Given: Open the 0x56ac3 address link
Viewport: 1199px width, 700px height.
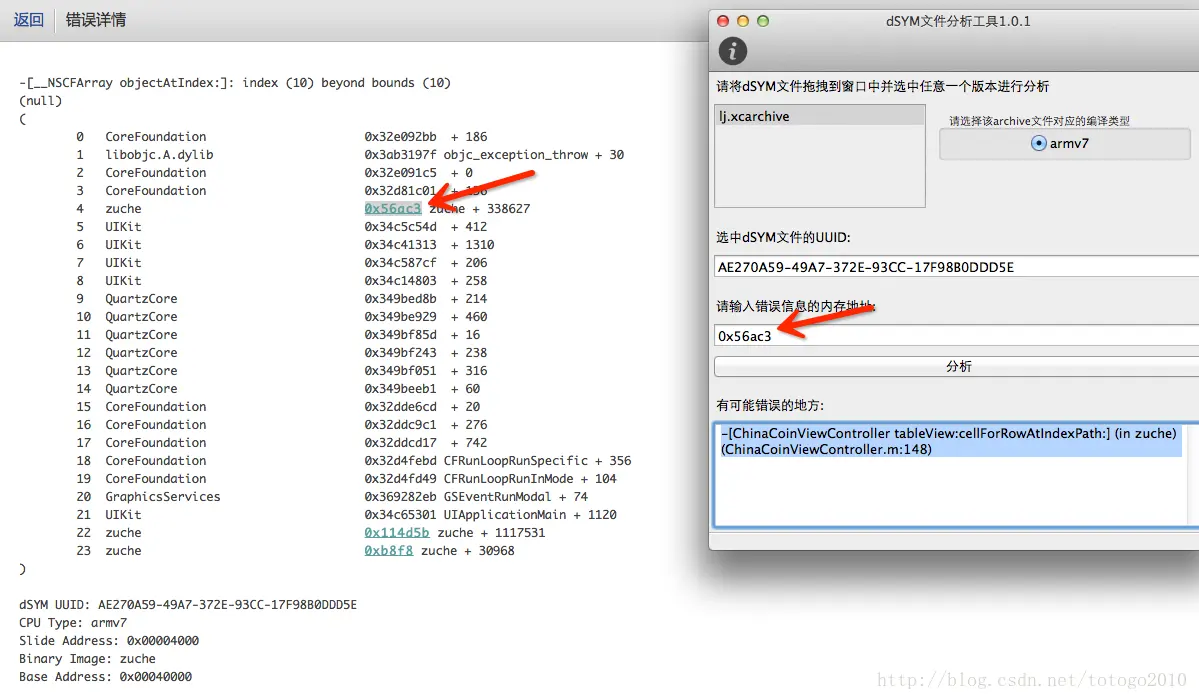Looking at the screenshot, I should coord(392,208).
